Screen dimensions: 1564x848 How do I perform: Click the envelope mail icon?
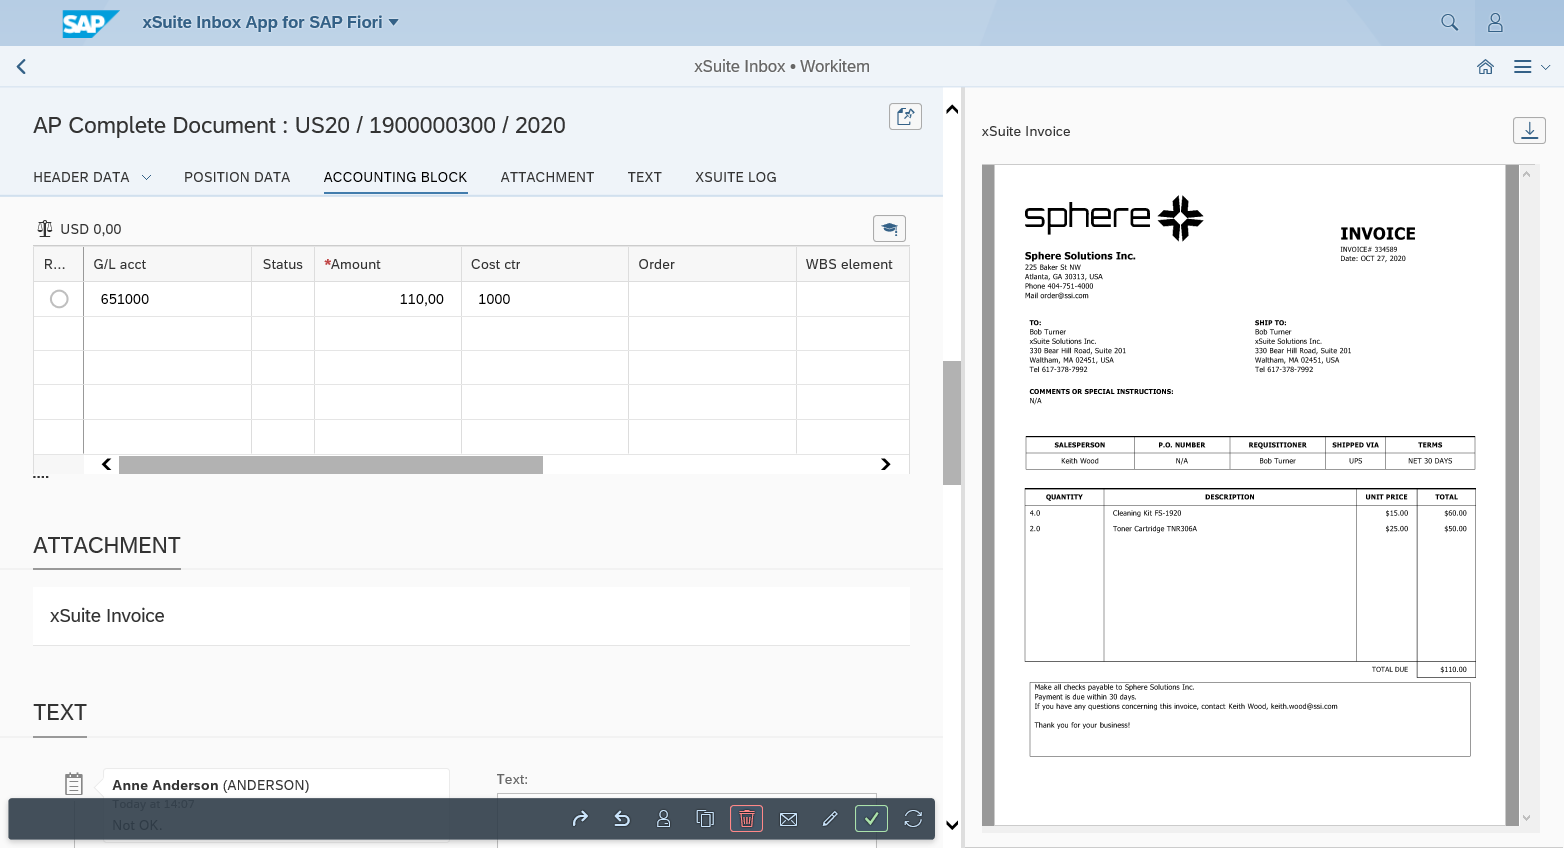pos(788,819)
